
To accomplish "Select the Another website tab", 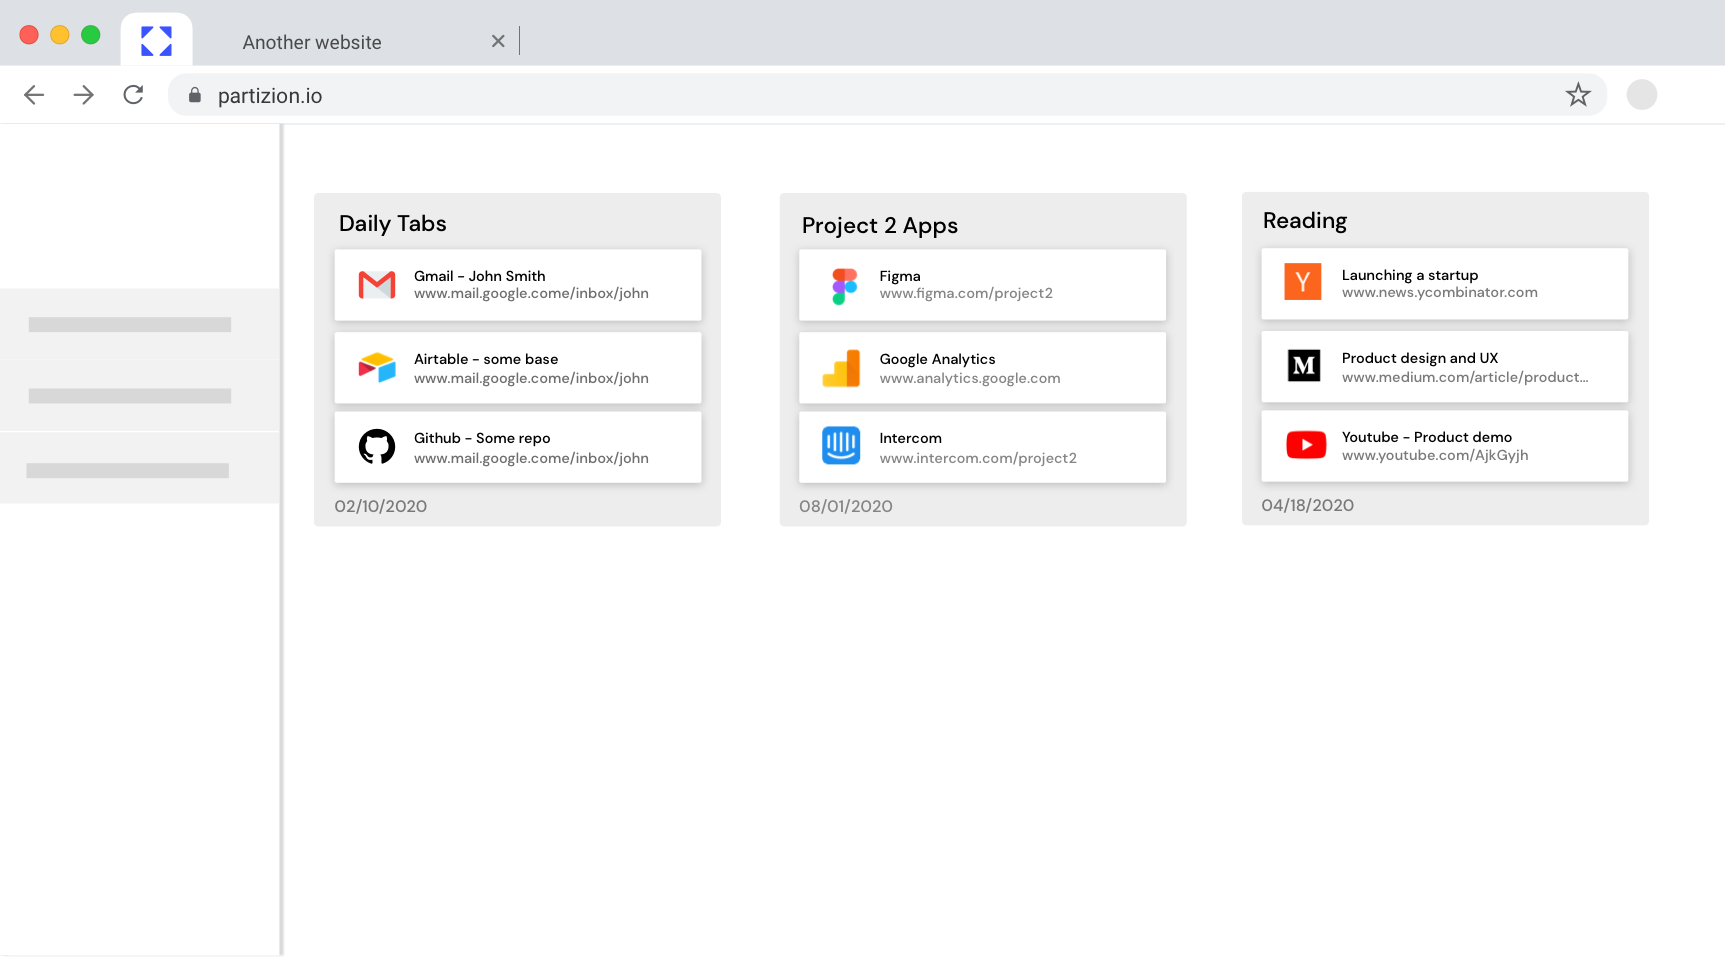I will (x=312, y=42).
